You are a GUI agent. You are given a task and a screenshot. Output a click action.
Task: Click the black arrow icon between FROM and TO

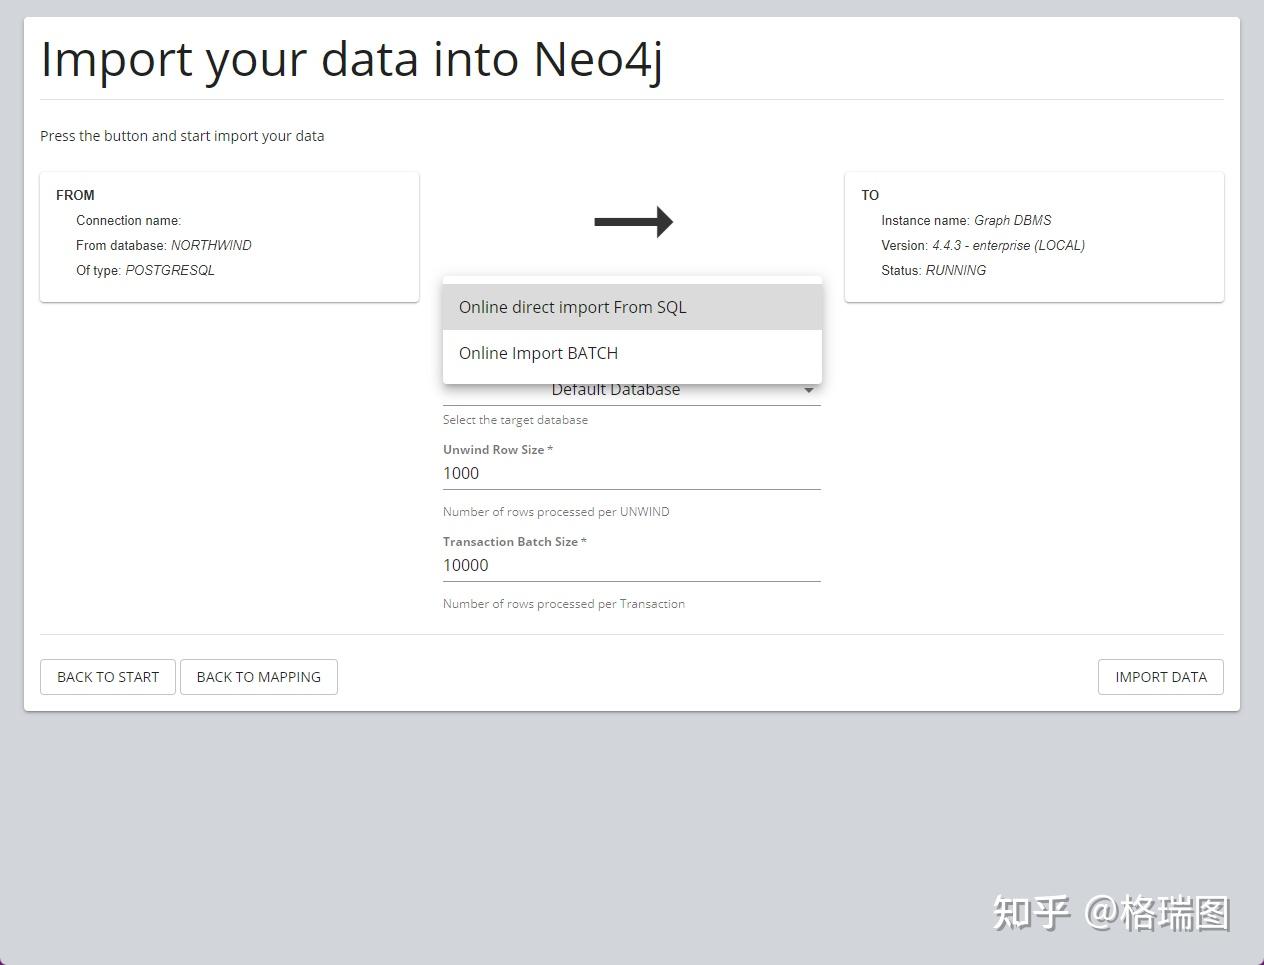[633, 221]
